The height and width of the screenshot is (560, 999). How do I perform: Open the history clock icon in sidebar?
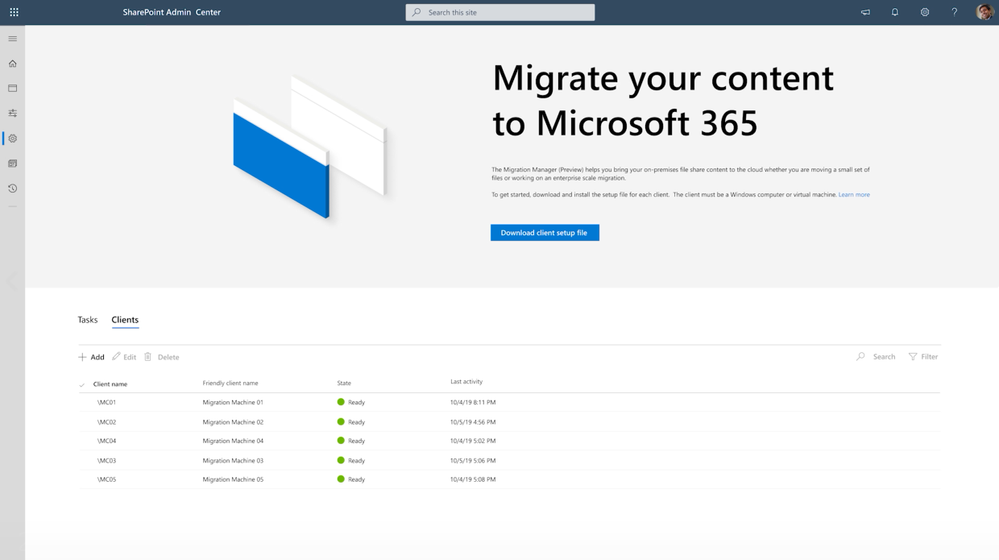(12, 189)
